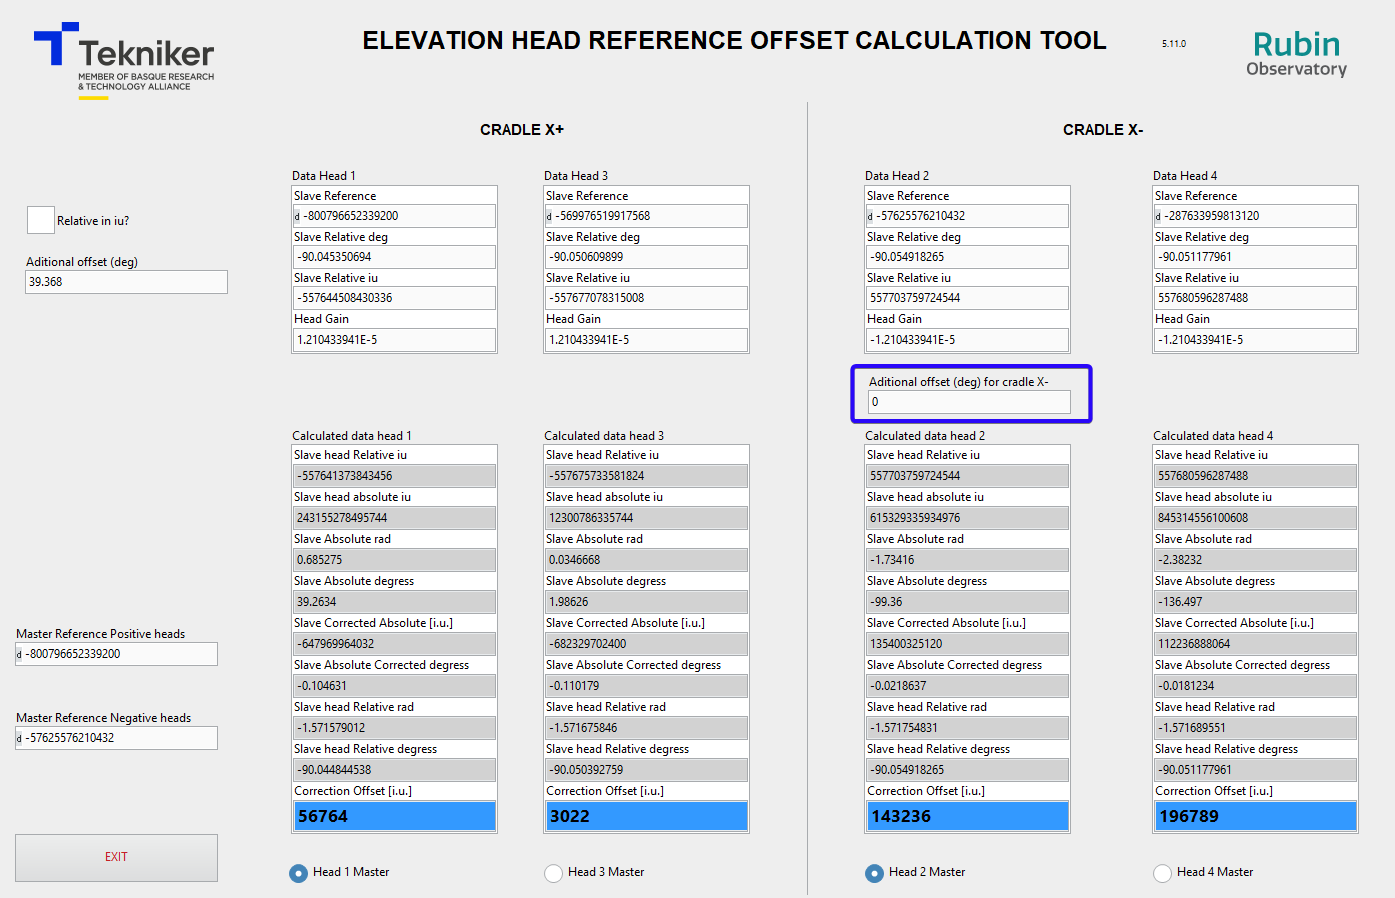Viewport: 1395px width, 898px height.
Task: Click head 4 absolute iu value 845314556100608
Action: pos(1255,518)
